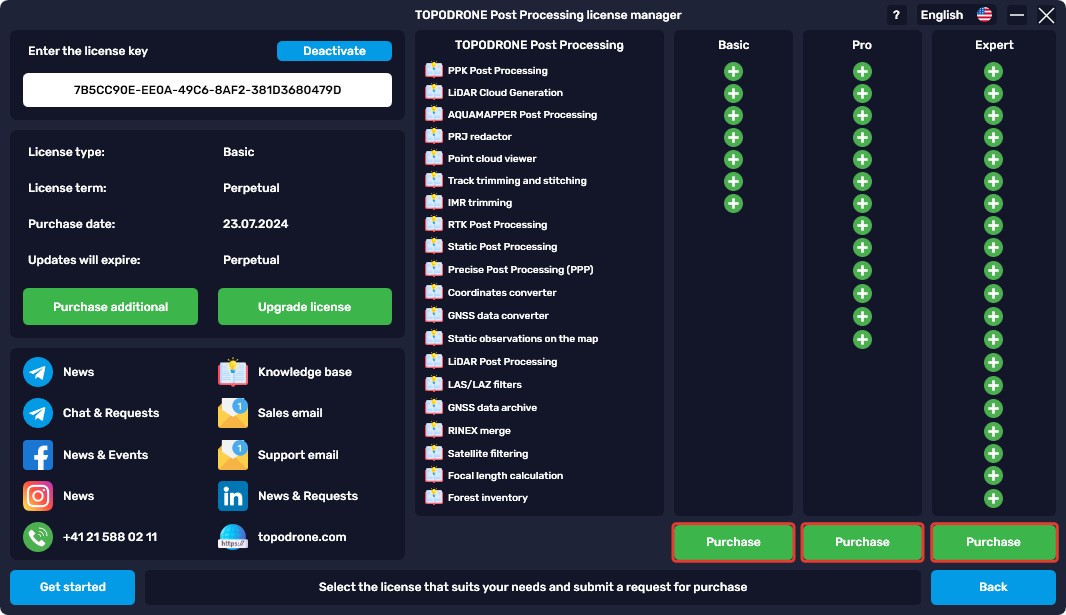This screenshot has height=615, width=1066.
Task: Open Telegram Chat & Requests icon
Action: (x=38, y=413)
